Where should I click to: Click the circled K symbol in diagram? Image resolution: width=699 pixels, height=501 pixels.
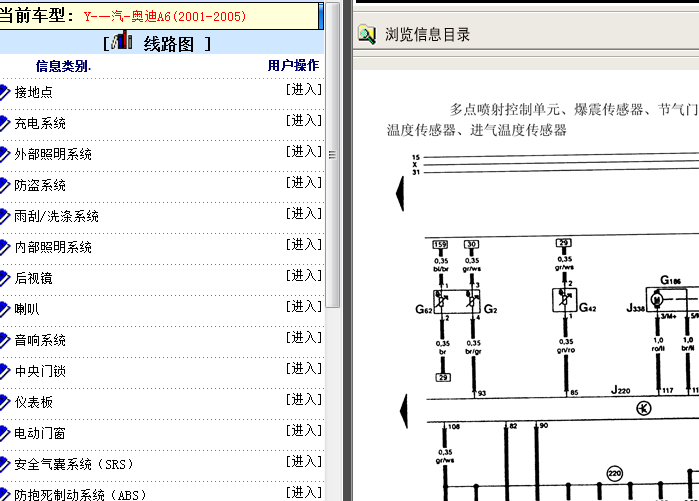pyautogui.click(x=643, y=408)
